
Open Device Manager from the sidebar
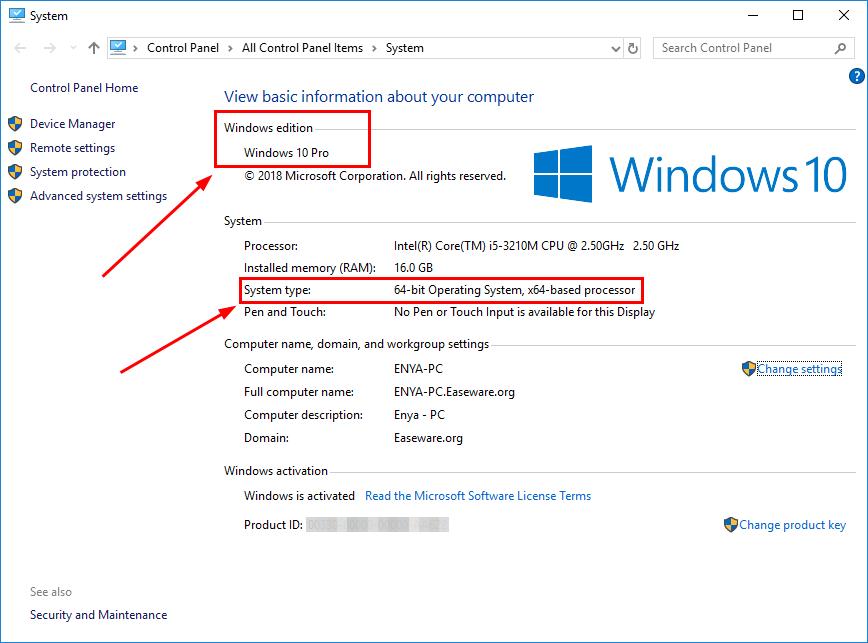coord(72,124)
